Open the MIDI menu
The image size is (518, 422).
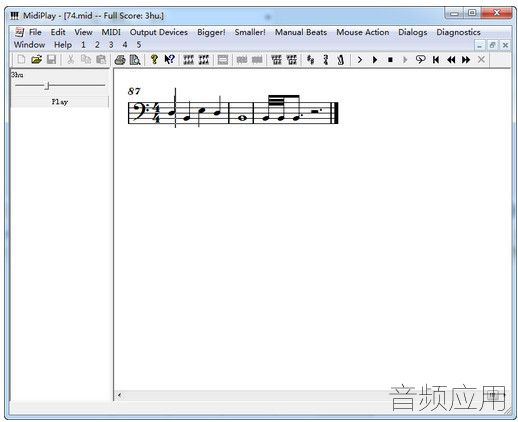111,32
